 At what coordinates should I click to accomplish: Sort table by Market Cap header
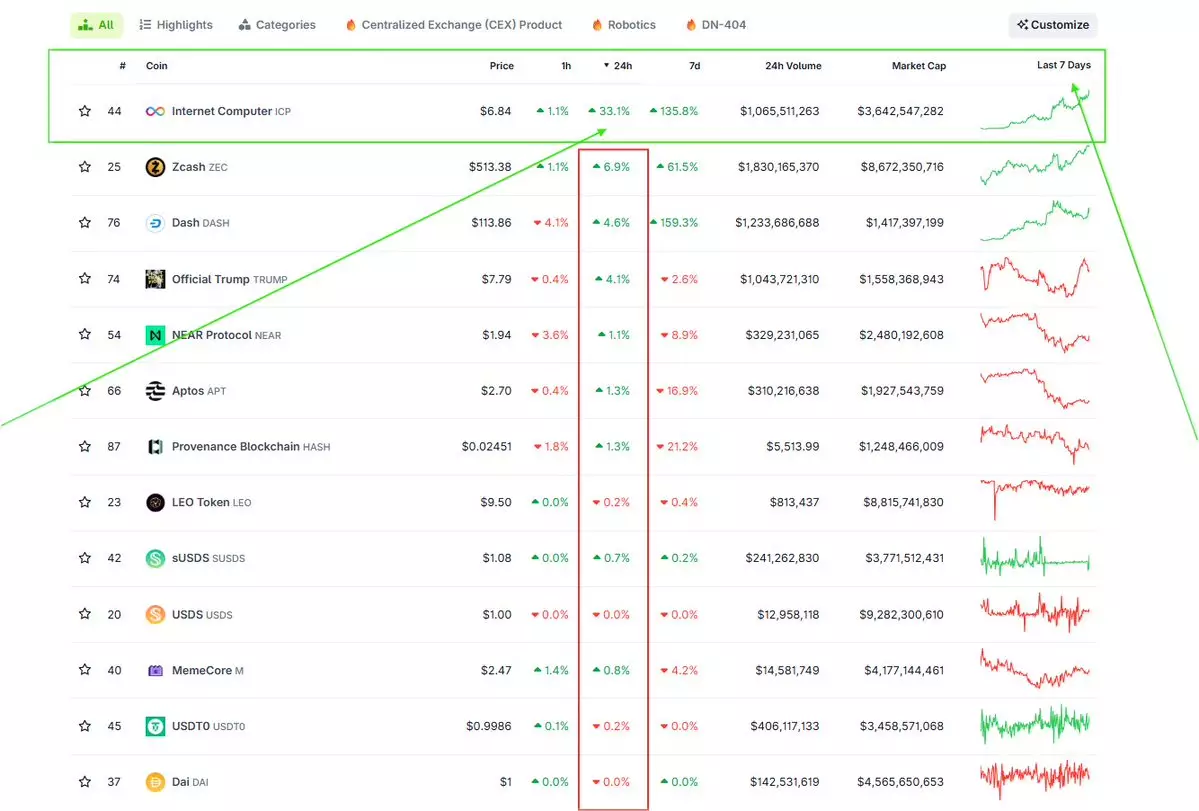918,66
